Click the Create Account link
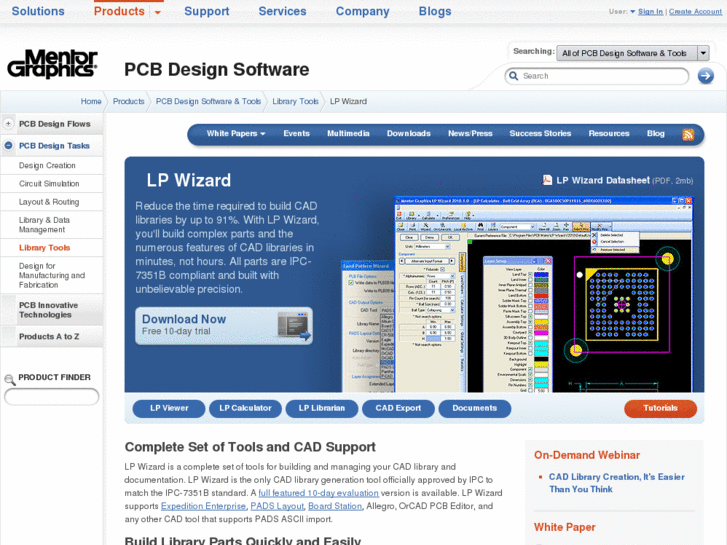727x545 pixels. click(695, 12)
